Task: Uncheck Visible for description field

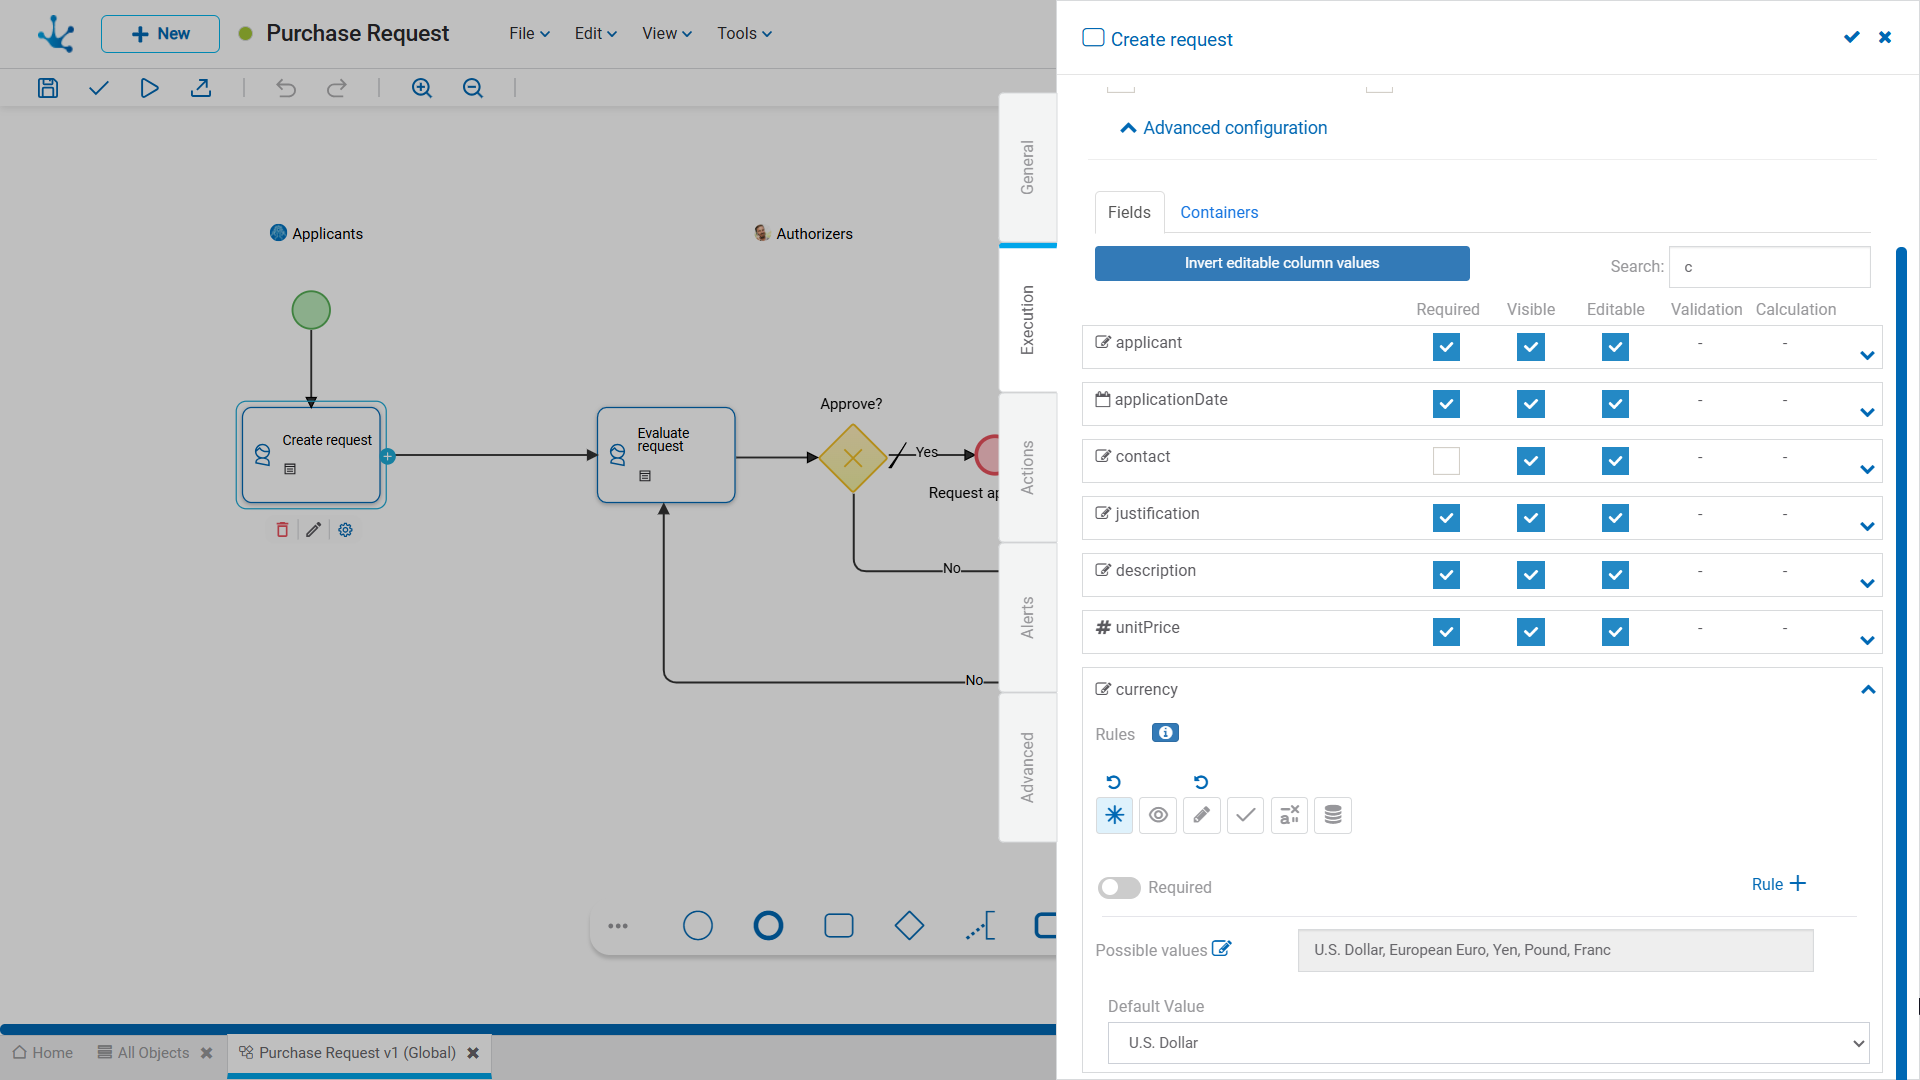Action: click(1531, 575)
